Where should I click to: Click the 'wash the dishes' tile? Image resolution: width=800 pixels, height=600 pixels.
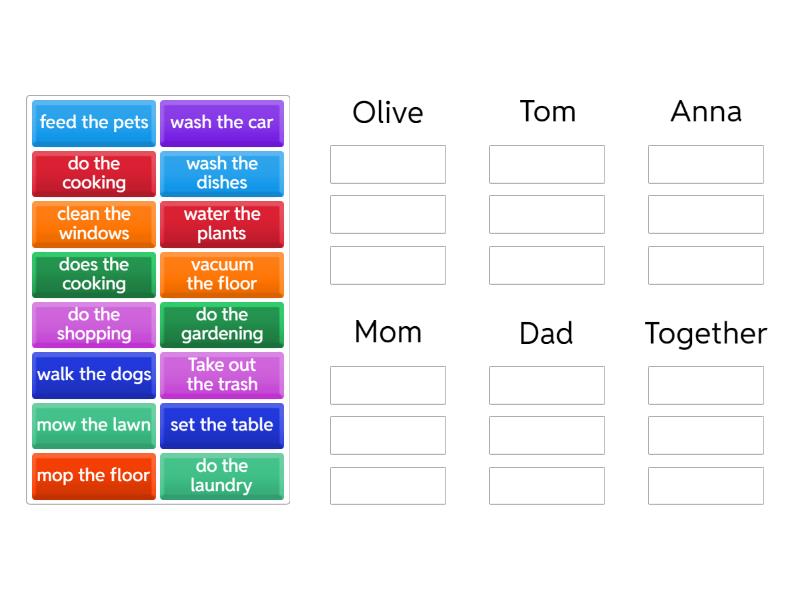tap(222, 174)
